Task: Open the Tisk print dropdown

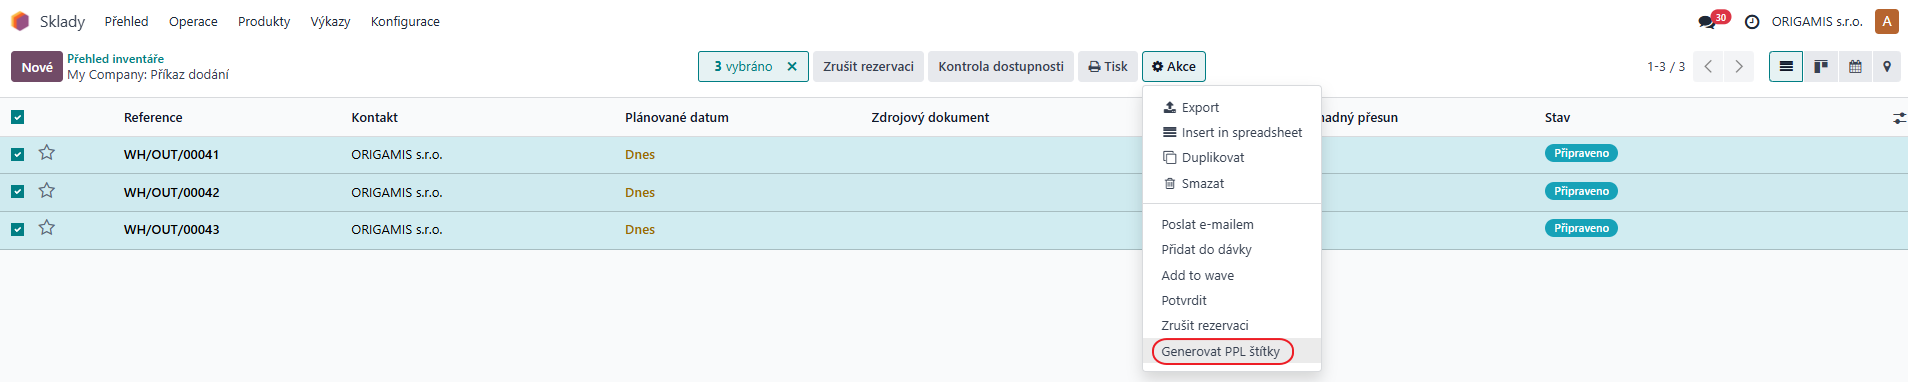Action: tap(1108, 67)
